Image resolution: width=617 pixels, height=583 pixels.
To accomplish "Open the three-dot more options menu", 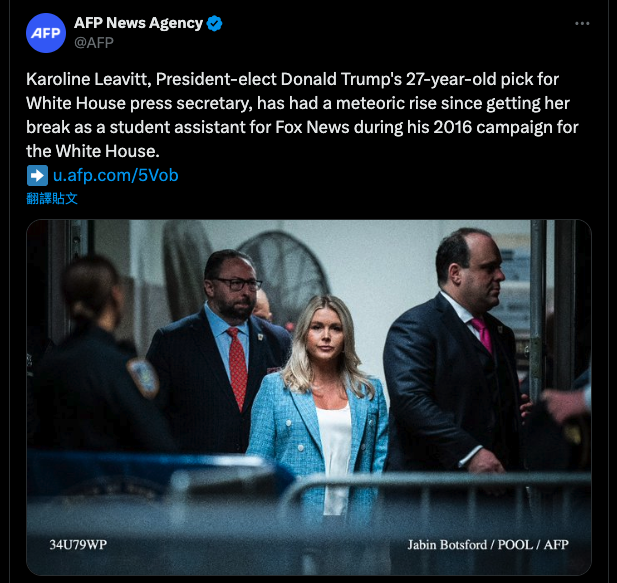I will pos(582,24).
